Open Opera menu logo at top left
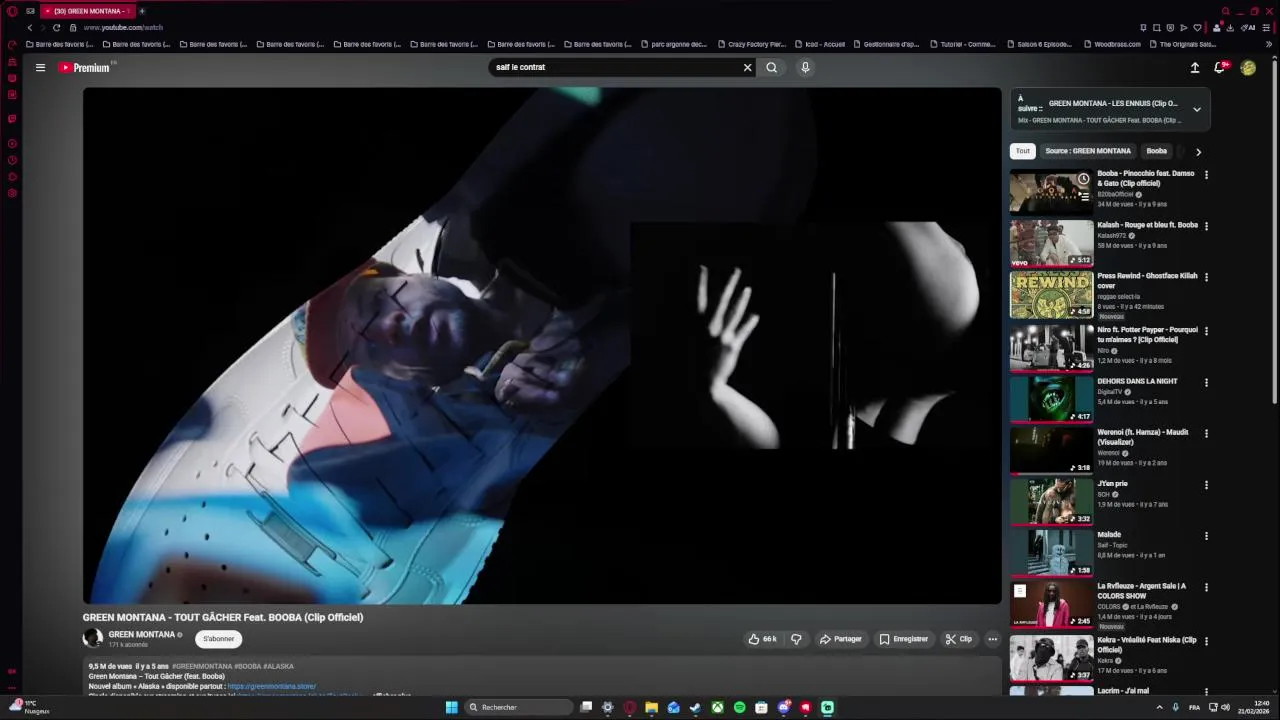The image size is (1280, 720). (x=12, y=11)
